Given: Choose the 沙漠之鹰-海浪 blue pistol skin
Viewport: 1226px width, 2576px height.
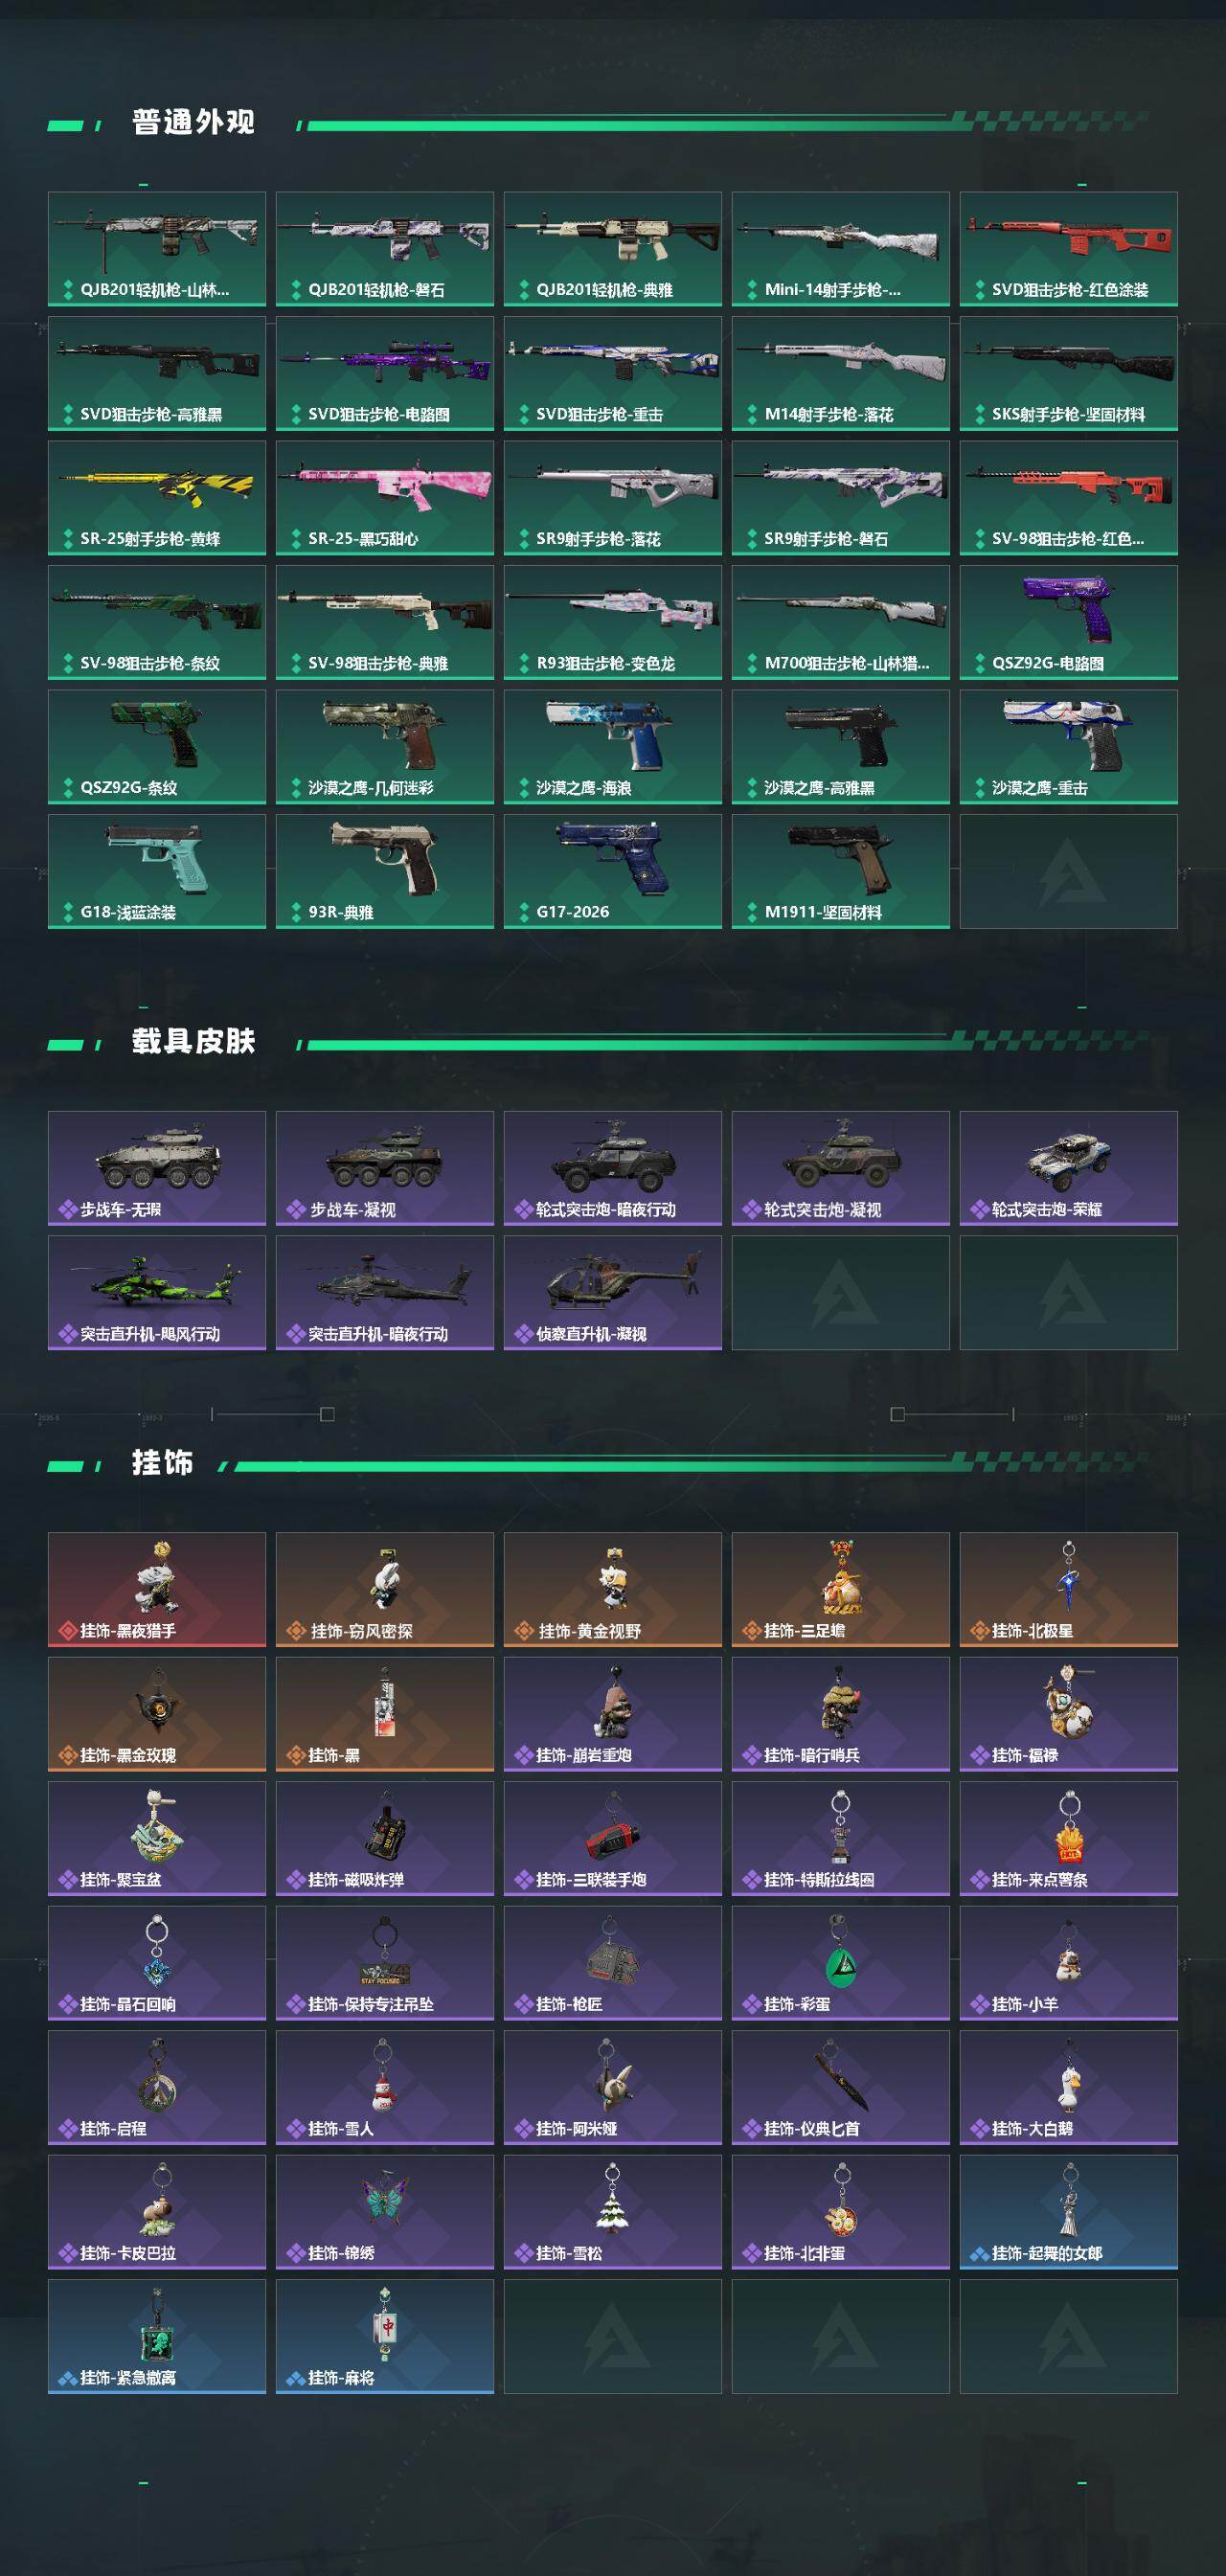Looking at the screenshot, I should [x=613, y=747].
